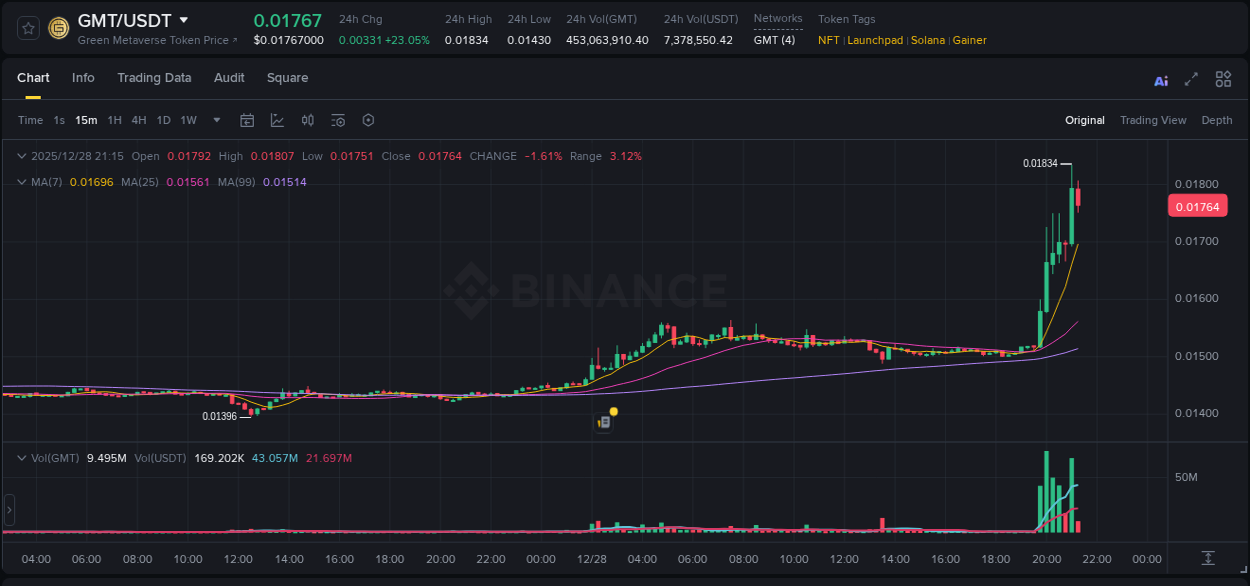This screenshot has height=586, width=1250.
Task: Enter fullscreen chart mode via expand arrow icon
Action: tap(1190, 79)
